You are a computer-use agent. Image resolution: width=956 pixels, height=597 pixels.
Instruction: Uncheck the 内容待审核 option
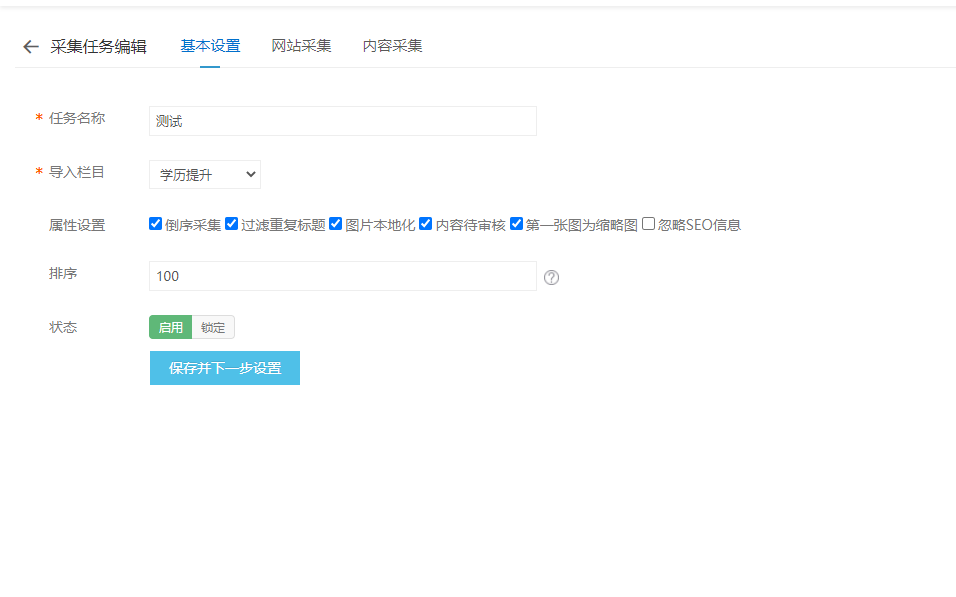tap(426, 224)
